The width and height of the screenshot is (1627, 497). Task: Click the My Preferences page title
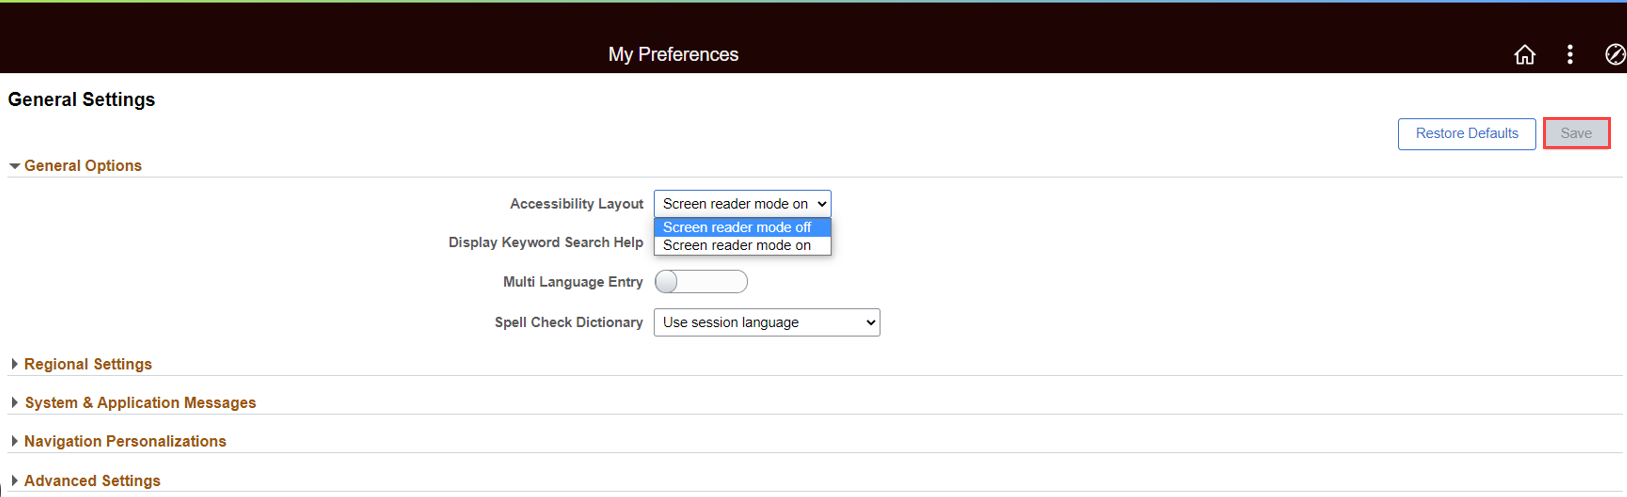pyautogui.click(x=673, y=55)
